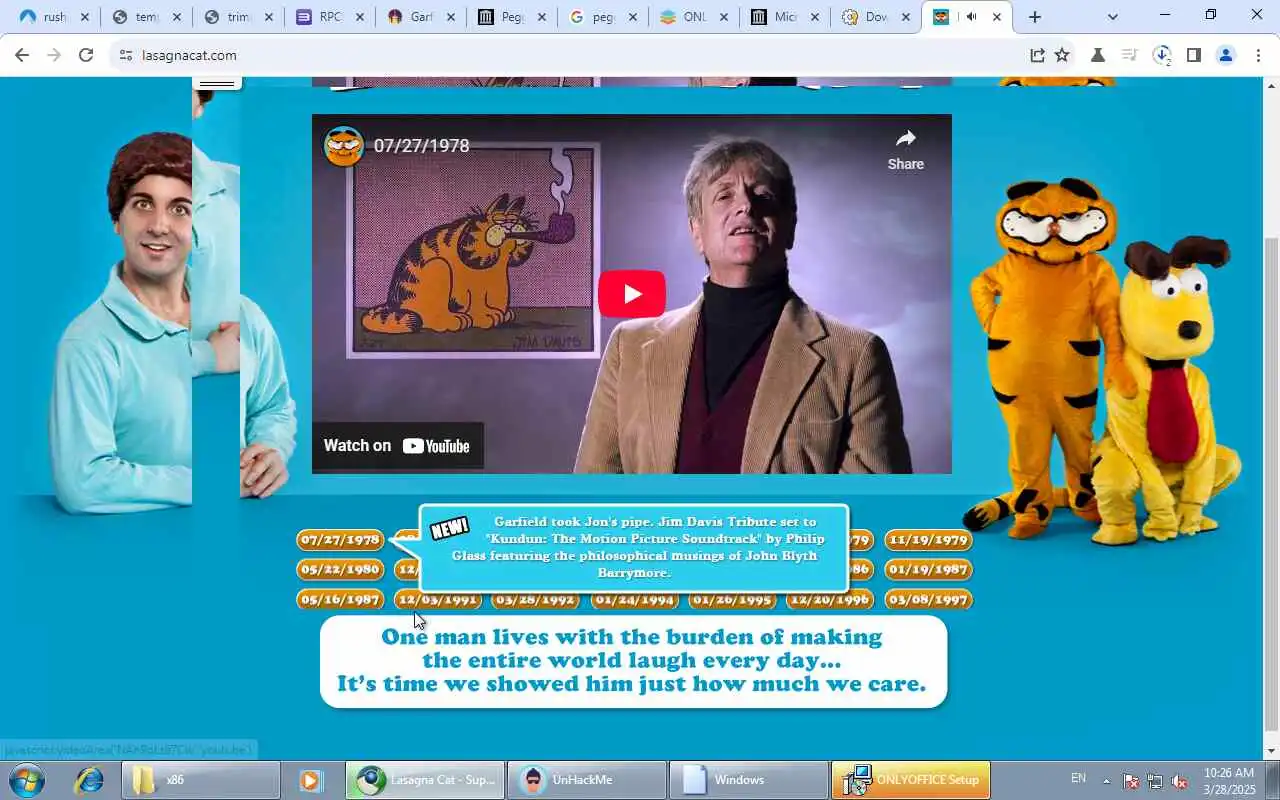Open the Action Center flag tray icon
Screen dimensions: 1280x800
pos(1131,781)
